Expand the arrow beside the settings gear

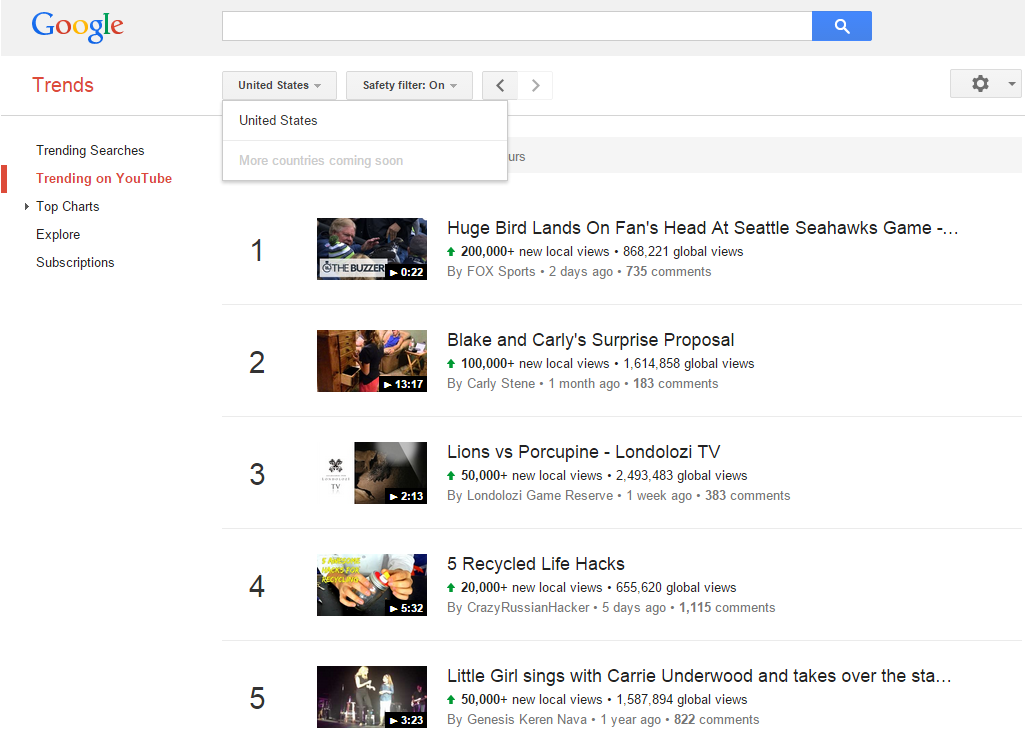[1012, 84]
